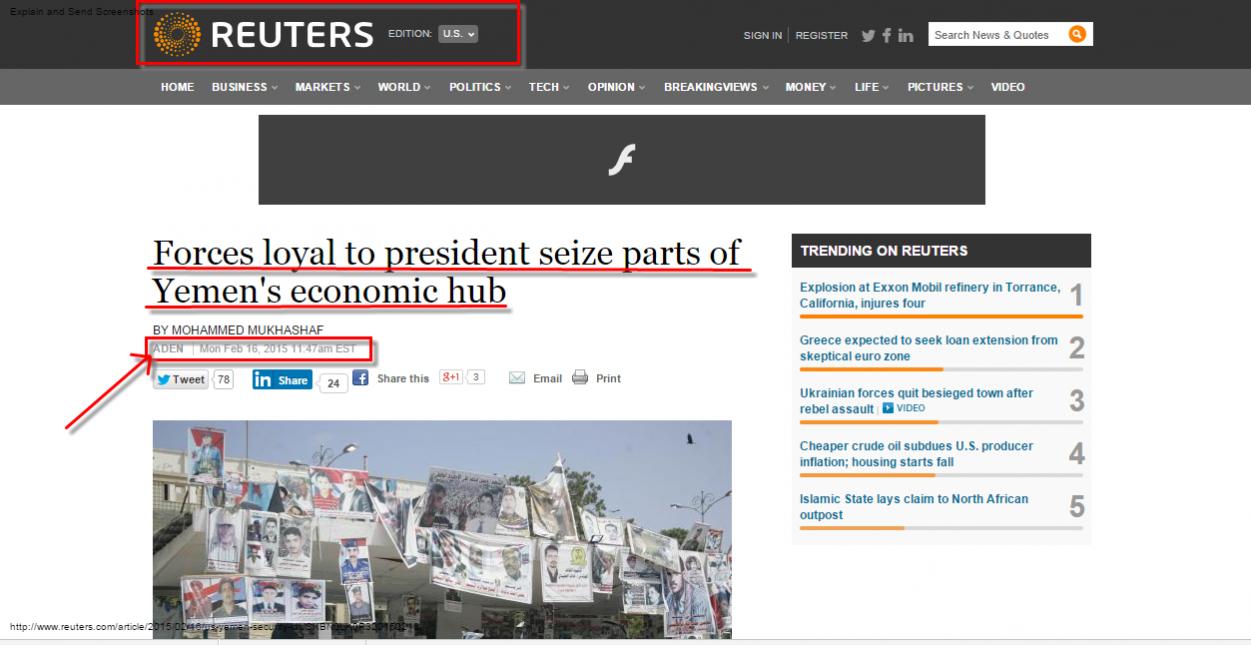1251x645 pixels.
Task: Click the Sign In link
Action: 762,35
